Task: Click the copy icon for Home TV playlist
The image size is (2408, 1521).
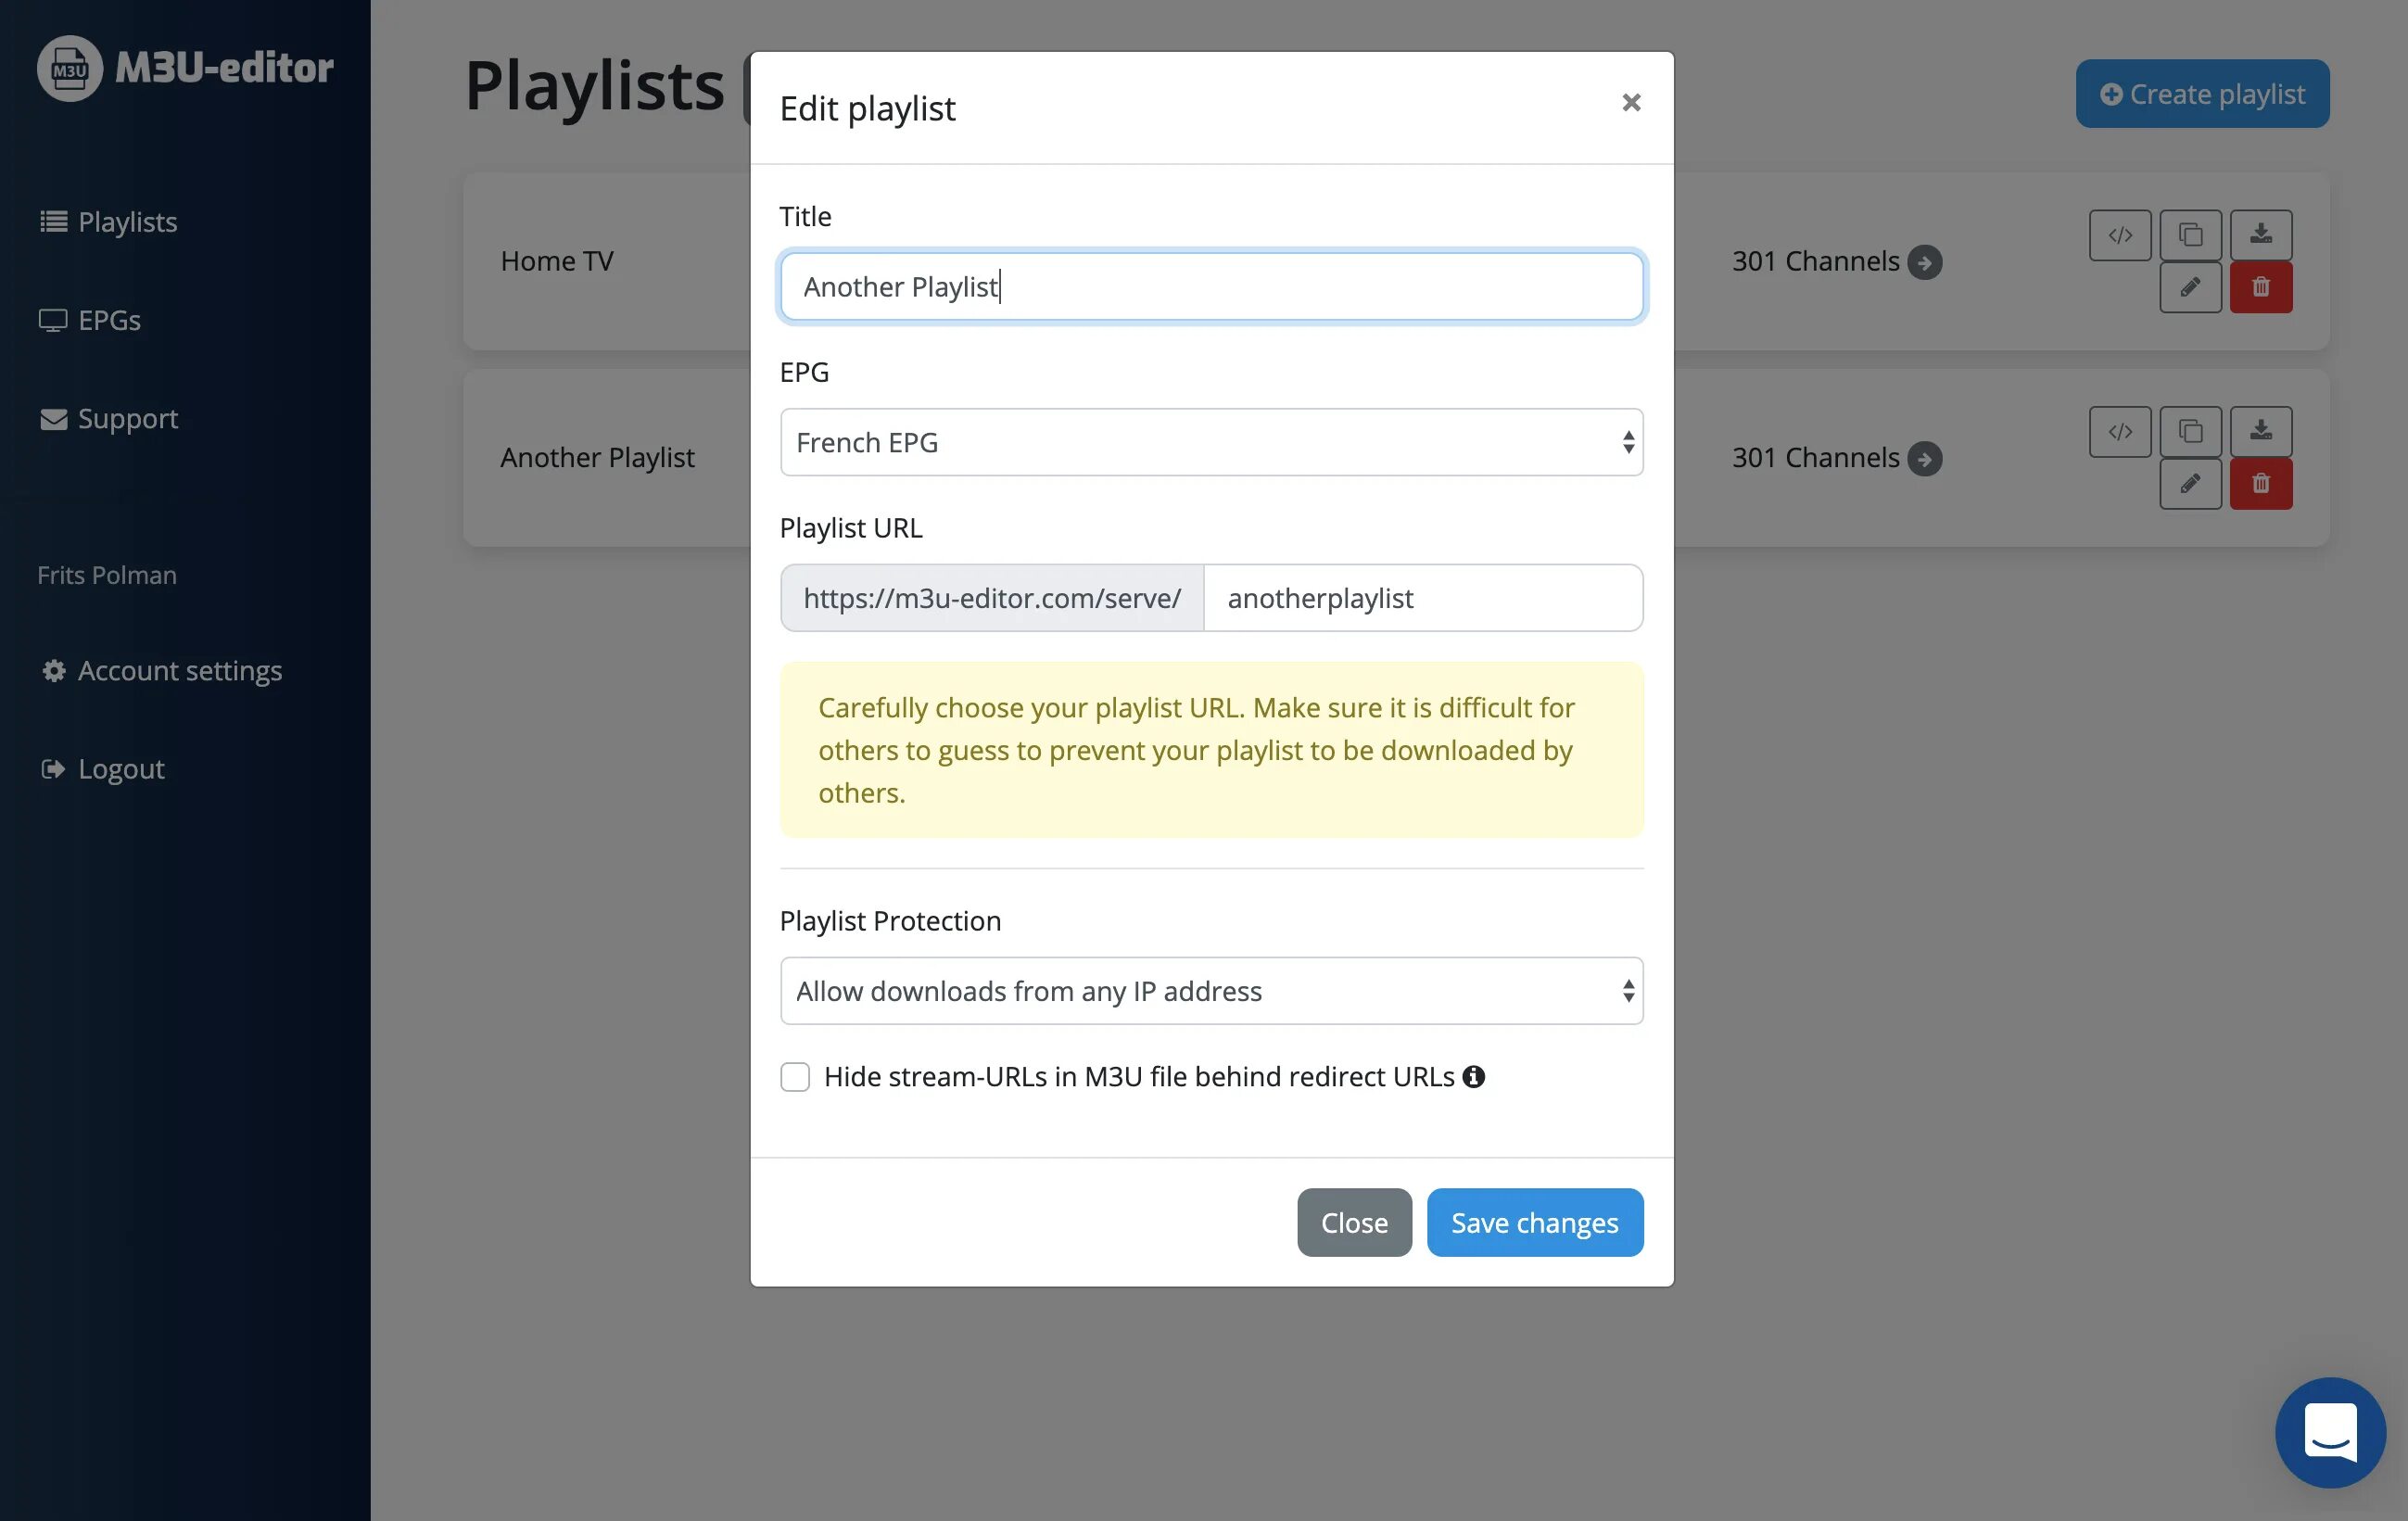Action: pyautogui.click(x=2190, y=235)
